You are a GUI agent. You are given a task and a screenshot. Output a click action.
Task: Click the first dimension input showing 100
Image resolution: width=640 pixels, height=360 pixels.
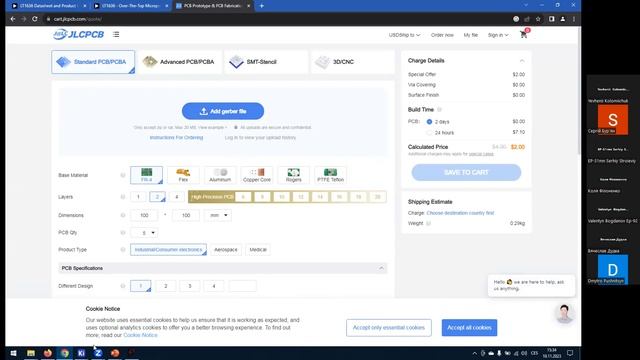point(144,215)
